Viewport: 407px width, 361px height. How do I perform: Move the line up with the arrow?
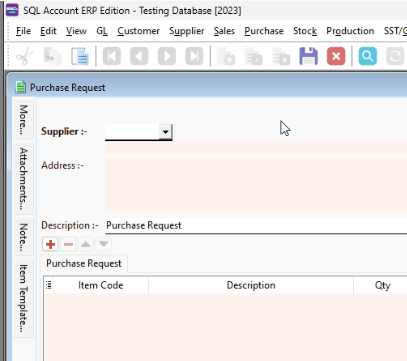pos(86,244)
